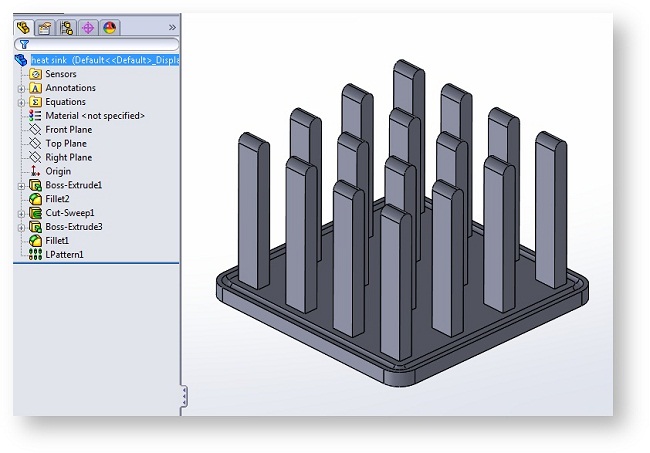Image resolution: width=650 pixels, height=453 pixels.
Task: Open the FeatureManager design tree tab
Action: 23,28
